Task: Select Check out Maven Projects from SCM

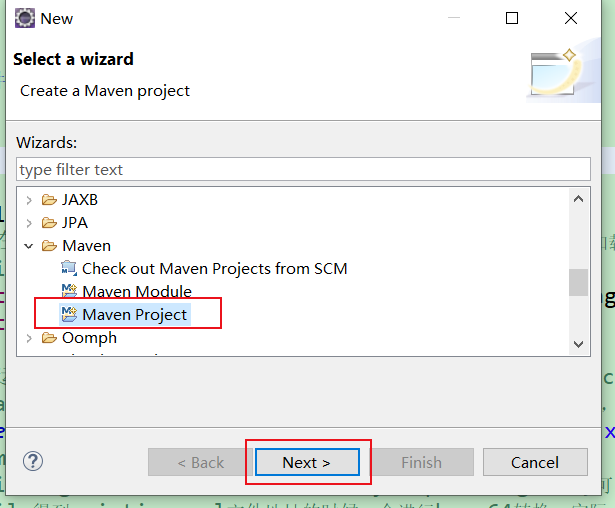Action: click(214, 269)
